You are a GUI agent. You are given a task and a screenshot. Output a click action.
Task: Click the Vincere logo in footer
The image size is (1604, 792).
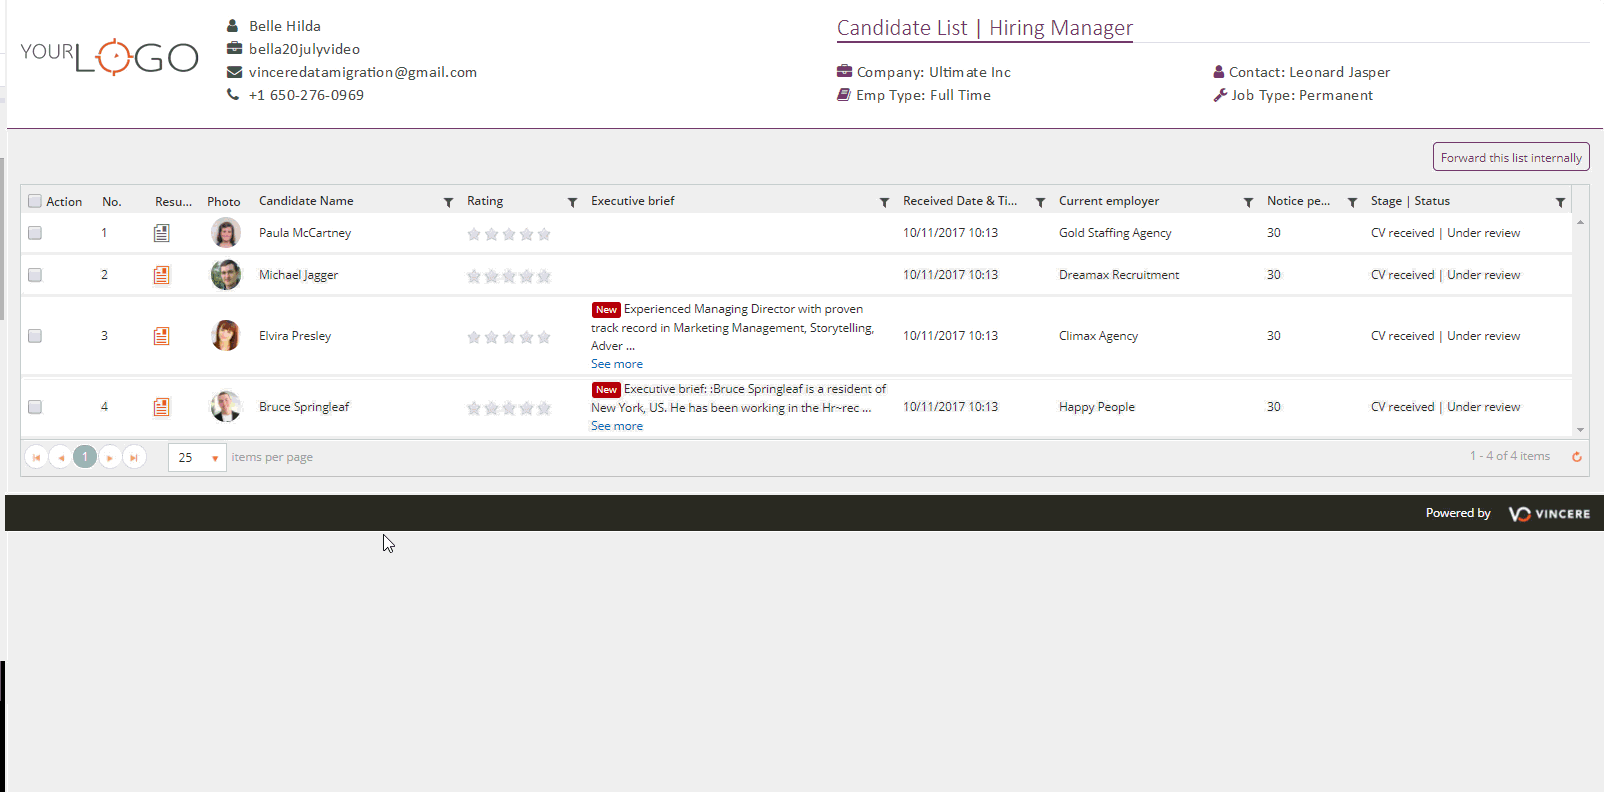coord(1549,514)
